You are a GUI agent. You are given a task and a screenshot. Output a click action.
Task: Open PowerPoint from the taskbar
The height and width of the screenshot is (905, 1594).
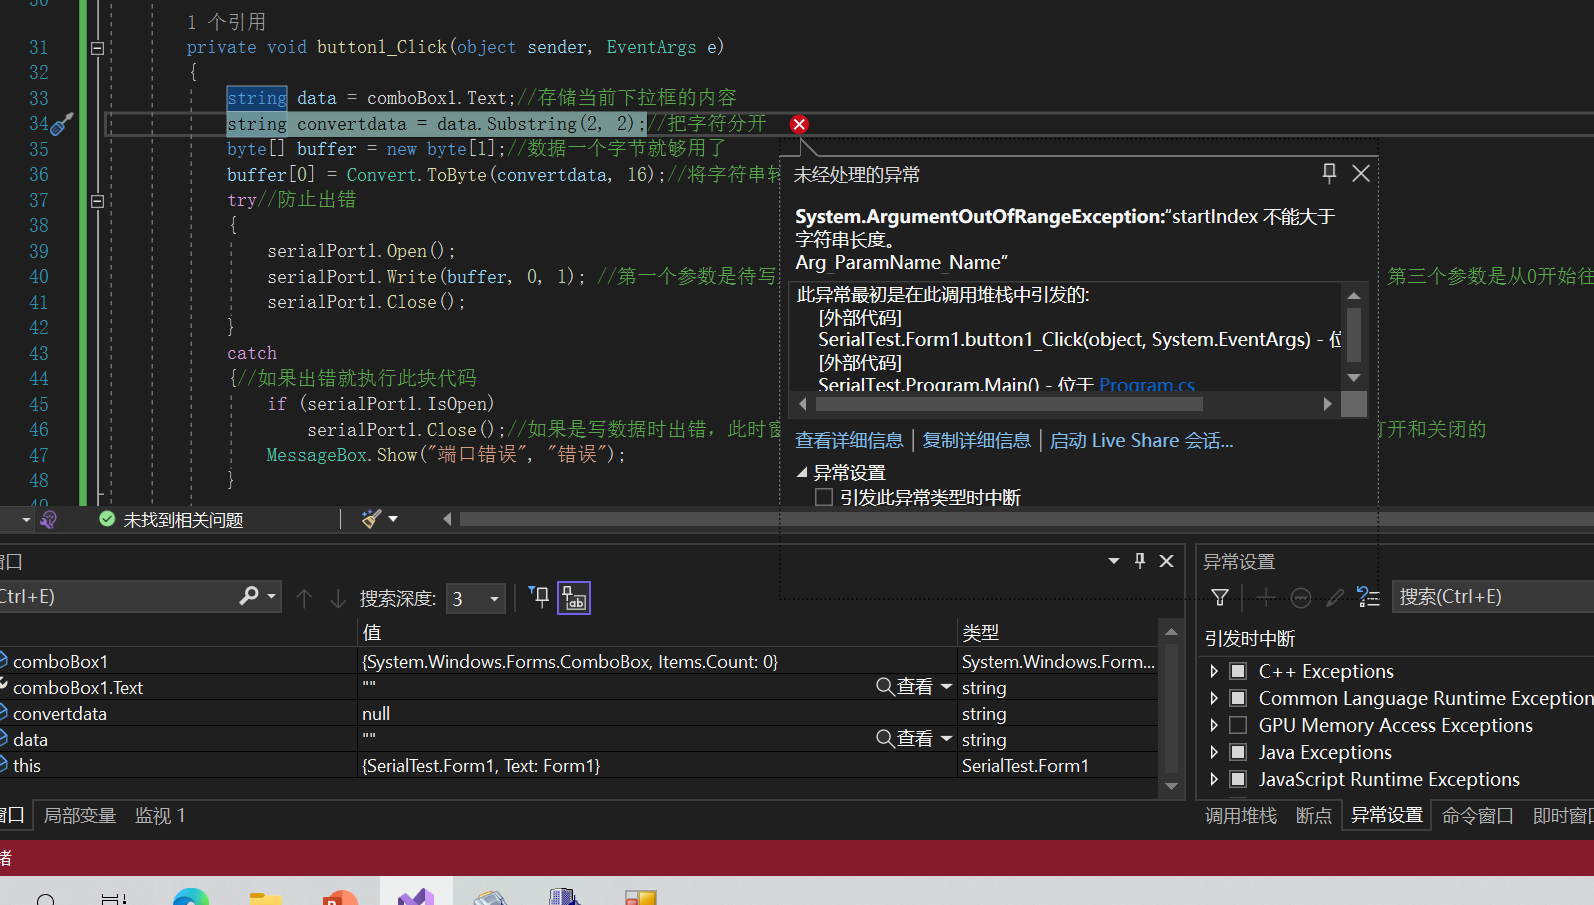tap(340, 897)
